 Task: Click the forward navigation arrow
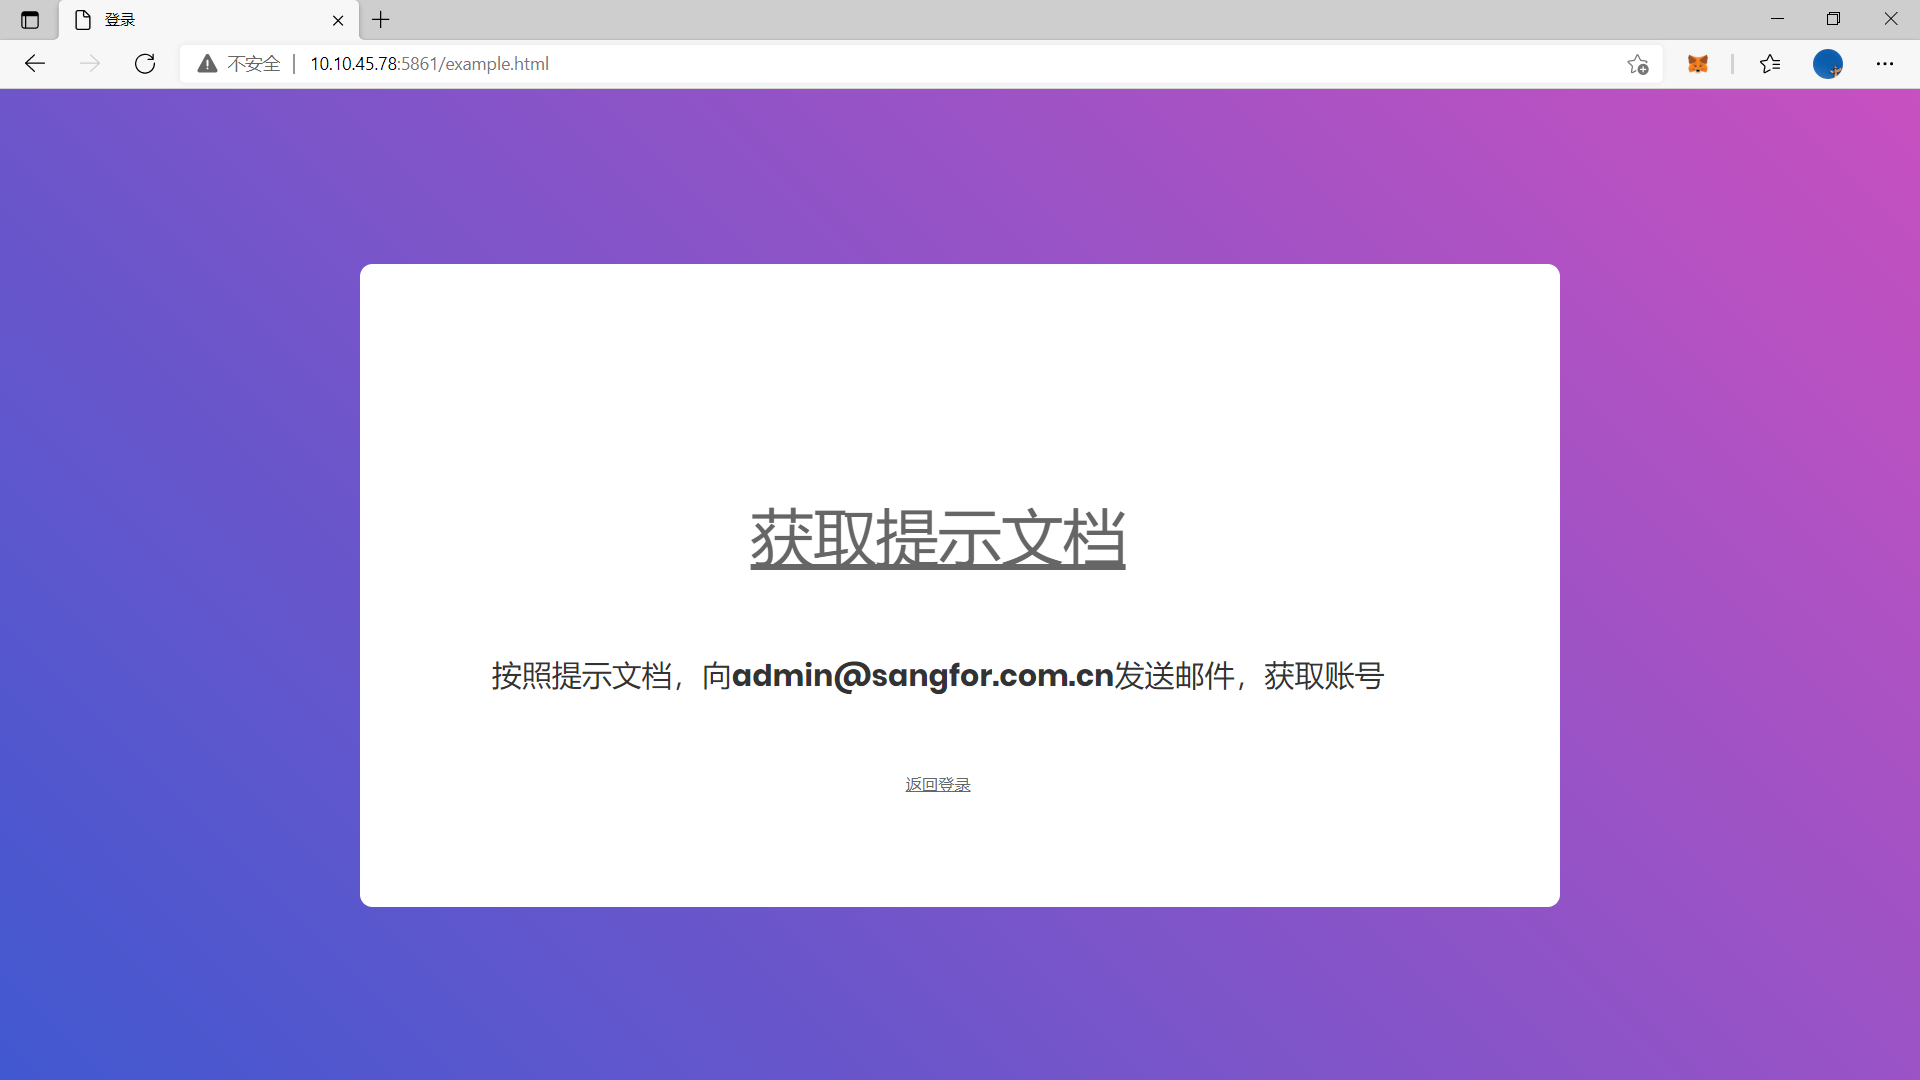tap(90, 64)
